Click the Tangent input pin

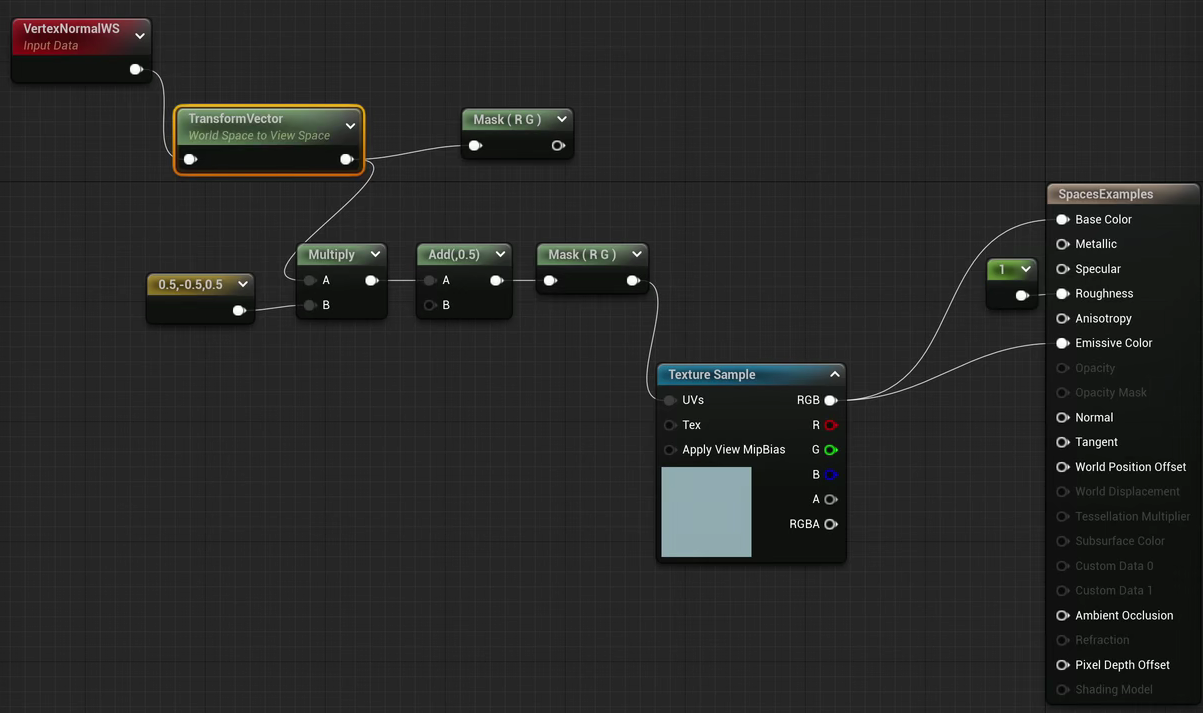1063,442
